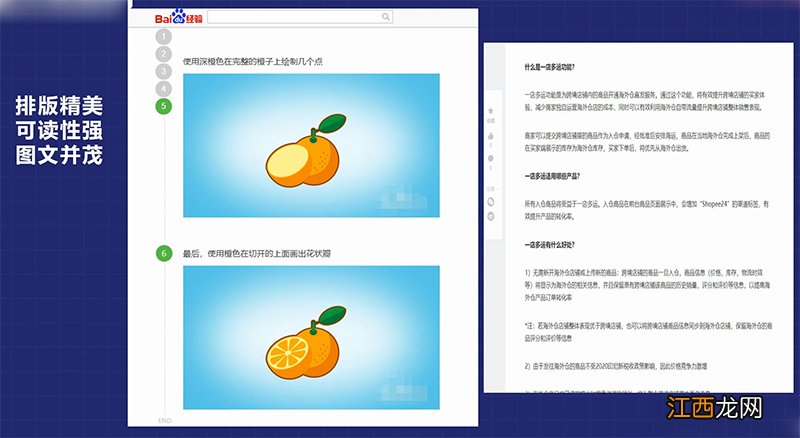800x438 pixels.
Task: Select the green step 6 marker
Action: click(x=164, y=253)
